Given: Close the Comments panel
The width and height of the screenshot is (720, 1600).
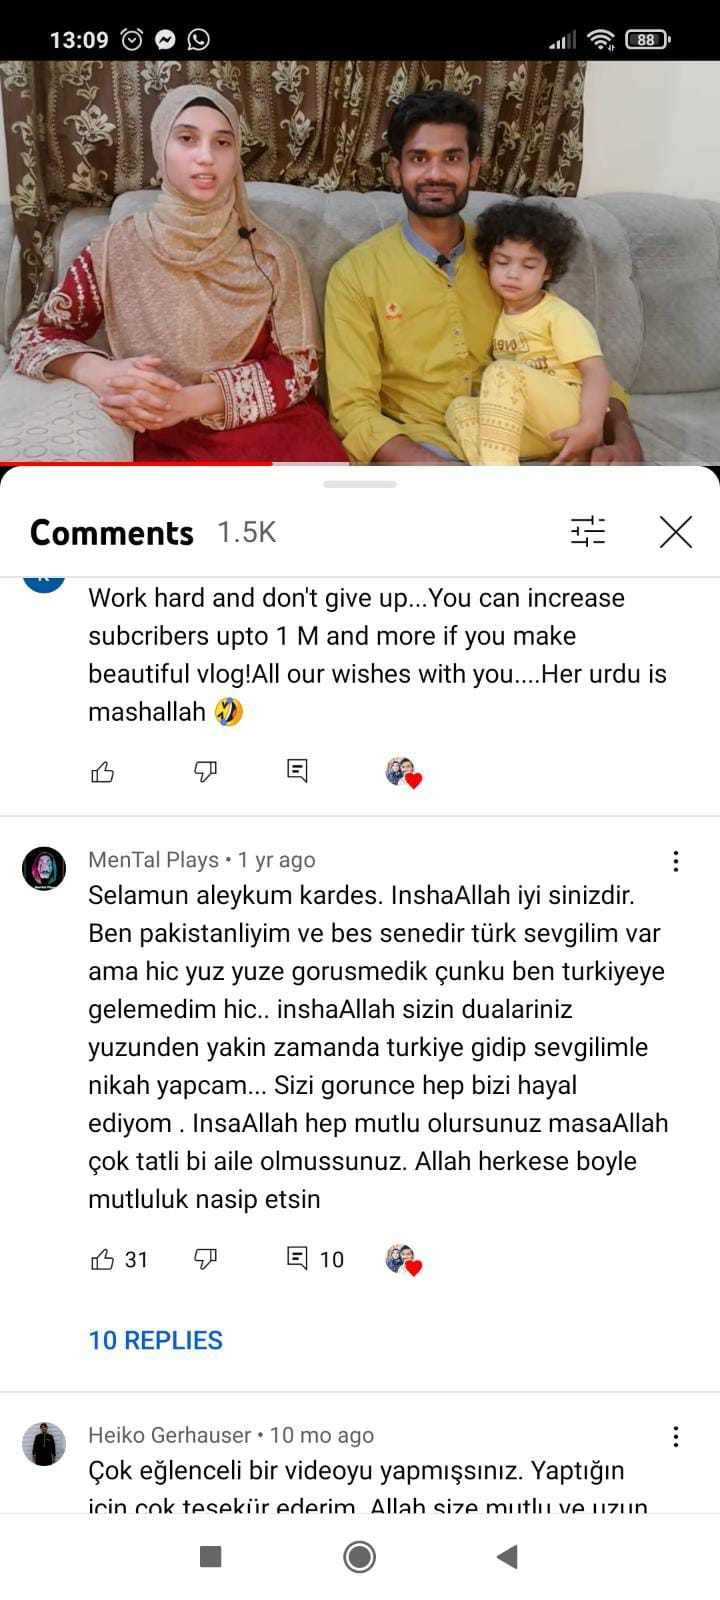Looking at the screenshot, I should click(x=676, y=532).
